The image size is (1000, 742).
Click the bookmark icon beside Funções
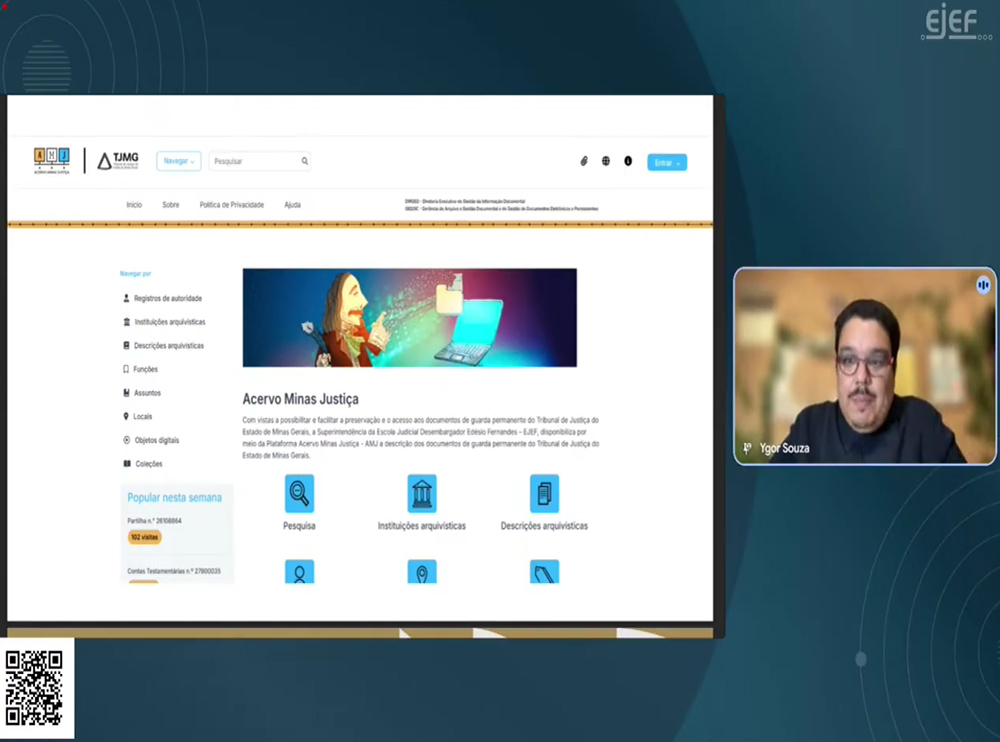[x=126, y=369]
